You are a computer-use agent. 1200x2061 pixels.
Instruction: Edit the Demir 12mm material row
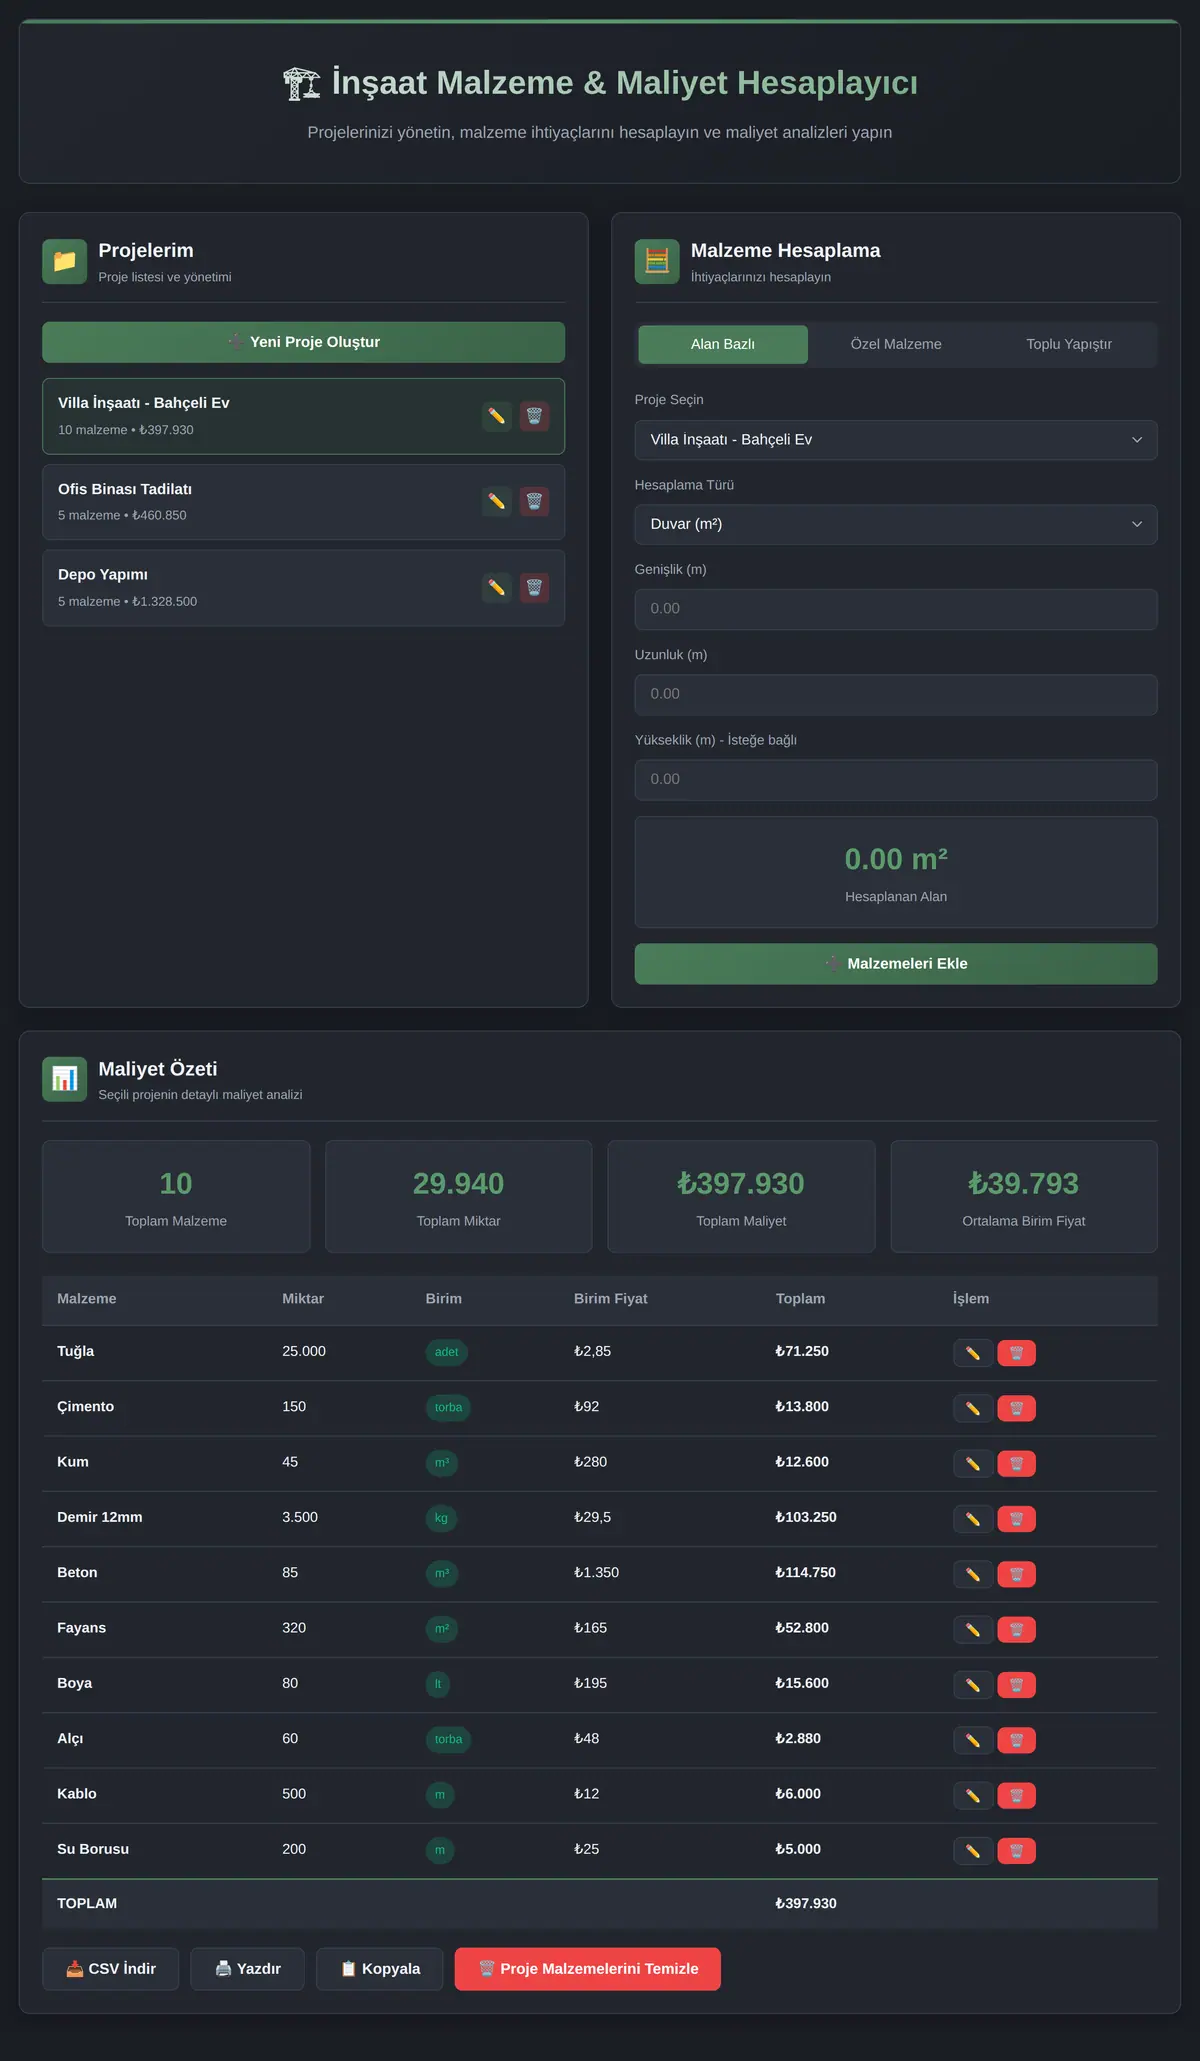pyautogui.click(x=973, y=1519)
